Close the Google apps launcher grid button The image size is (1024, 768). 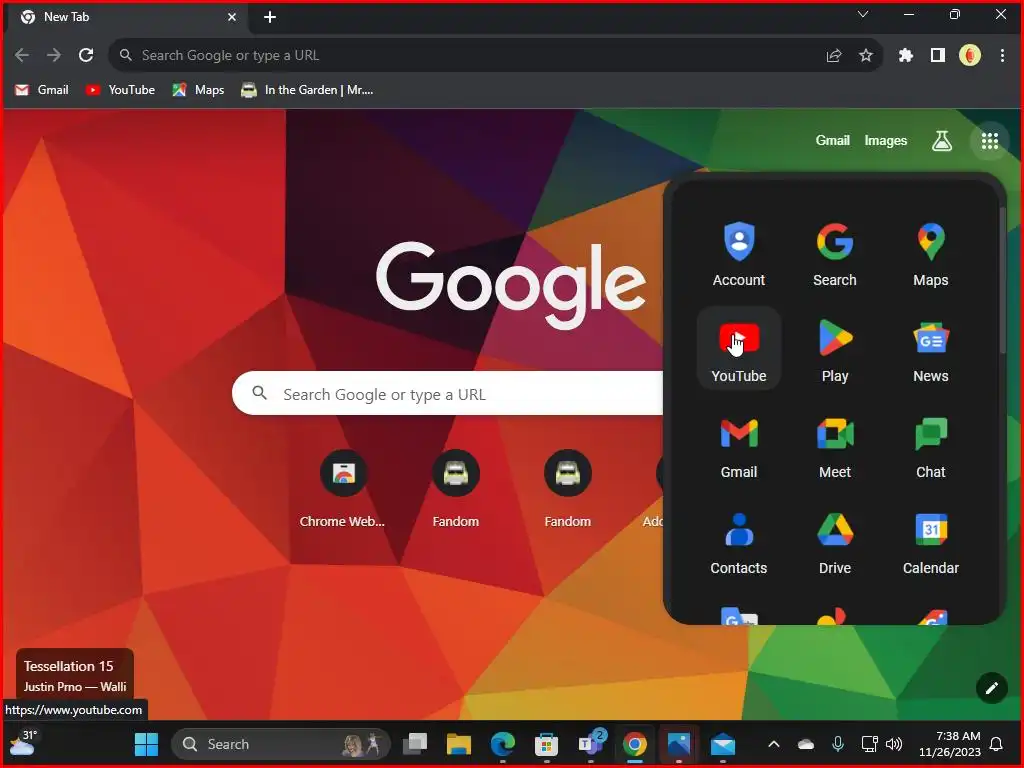(989, 140)
